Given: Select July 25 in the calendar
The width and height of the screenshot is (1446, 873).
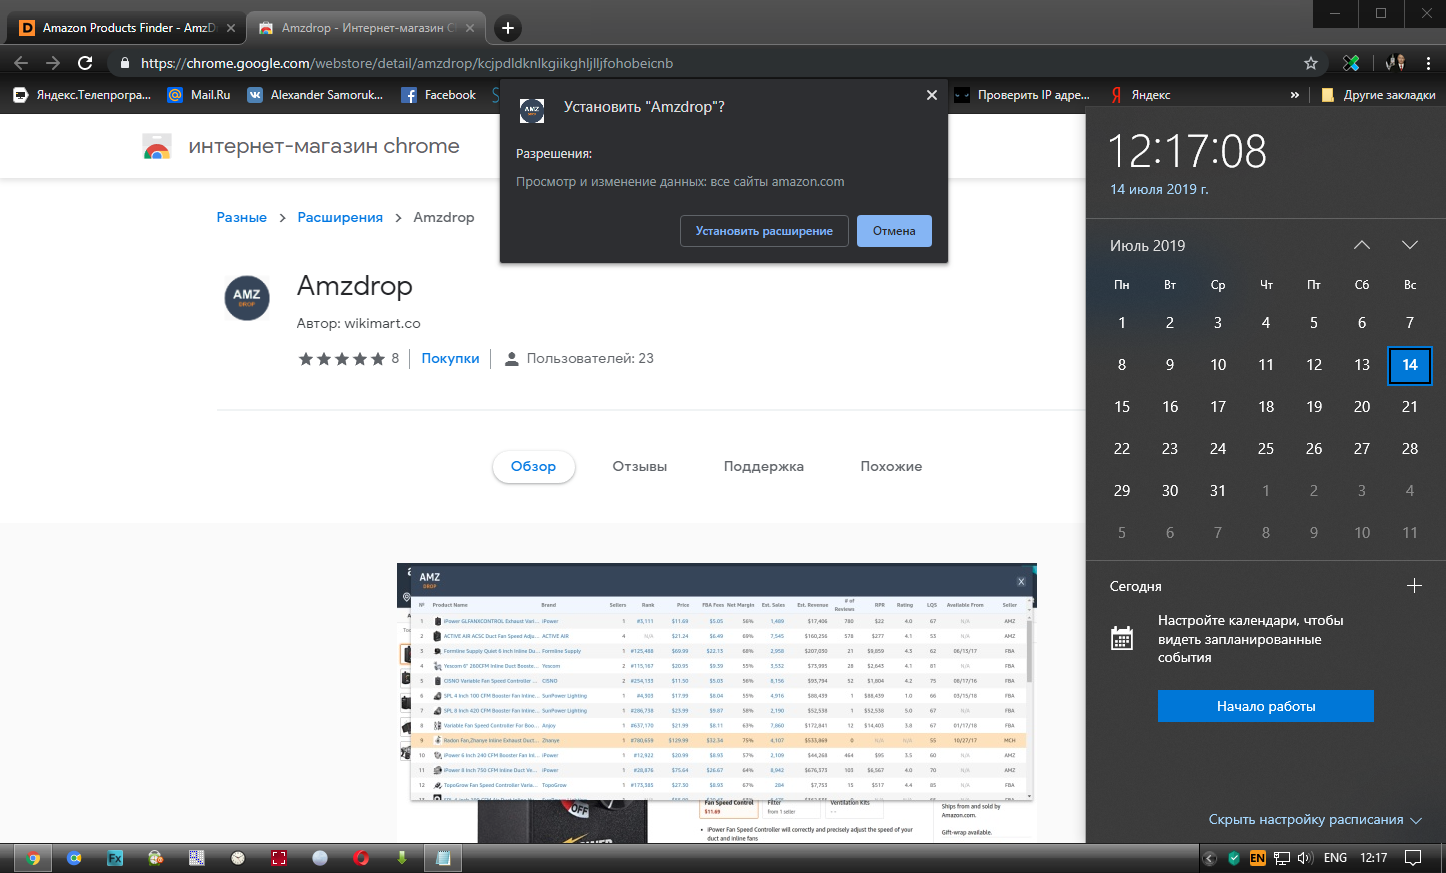Looking at the screenshot, I should pos(1266,449).
